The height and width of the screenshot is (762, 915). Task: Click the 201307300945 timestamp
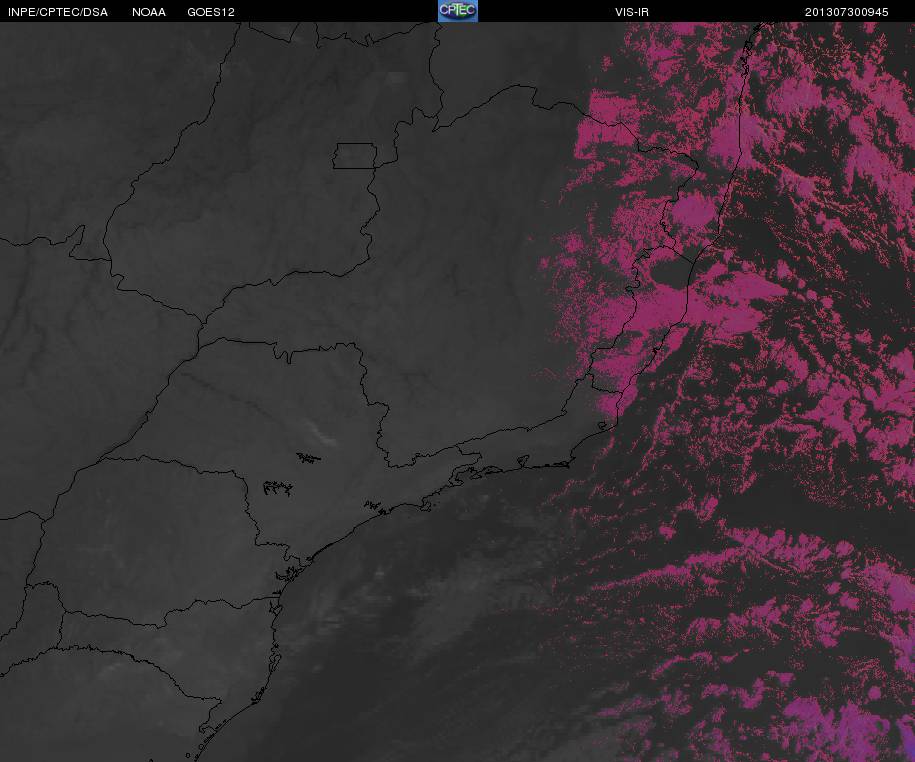point(847,12)
